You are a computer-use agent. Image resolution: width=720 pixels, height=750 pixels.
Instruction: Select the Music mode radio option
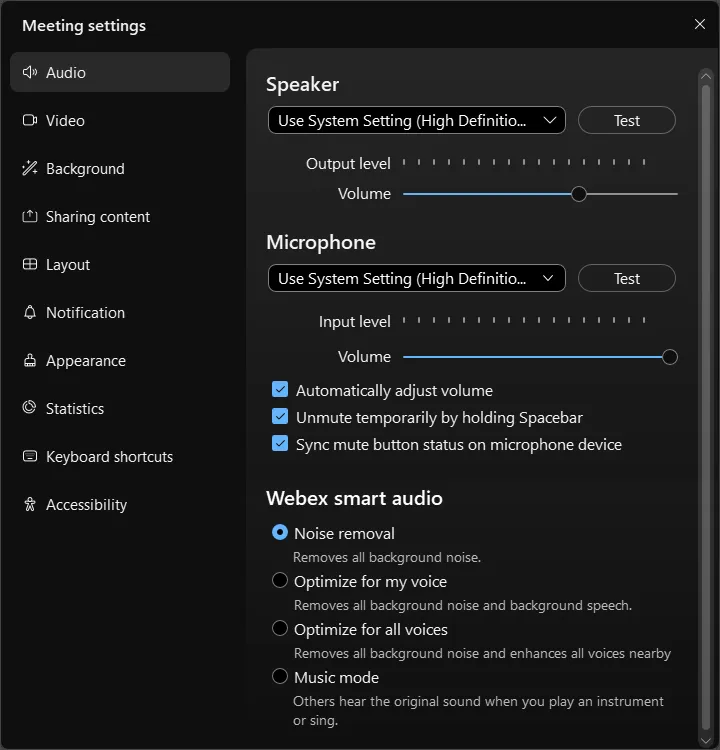(280, 677)
